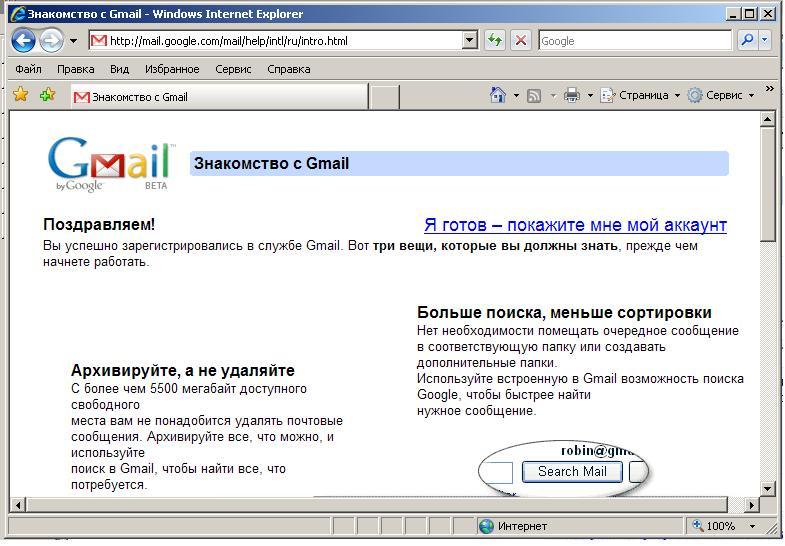Go back with the Back arrow button
Image resolution: width=785 pixels, height=546 pixels.
pos(23,41)
